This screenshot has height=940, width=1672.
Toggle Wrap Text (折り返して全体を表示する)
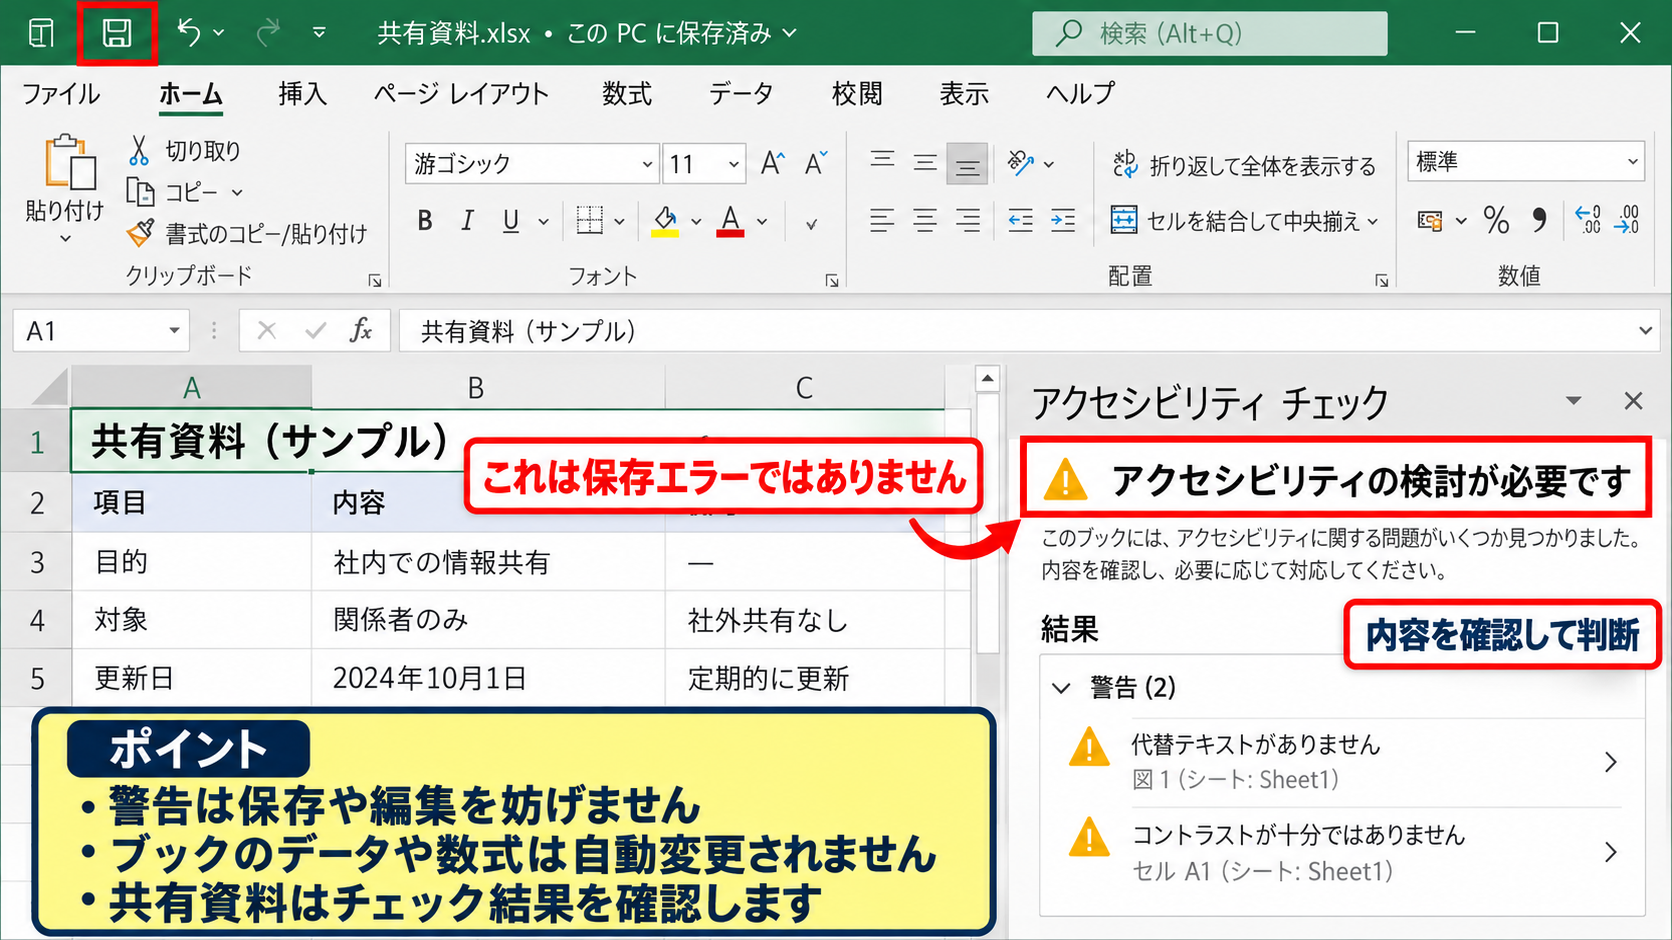[x=1244, y=165]
